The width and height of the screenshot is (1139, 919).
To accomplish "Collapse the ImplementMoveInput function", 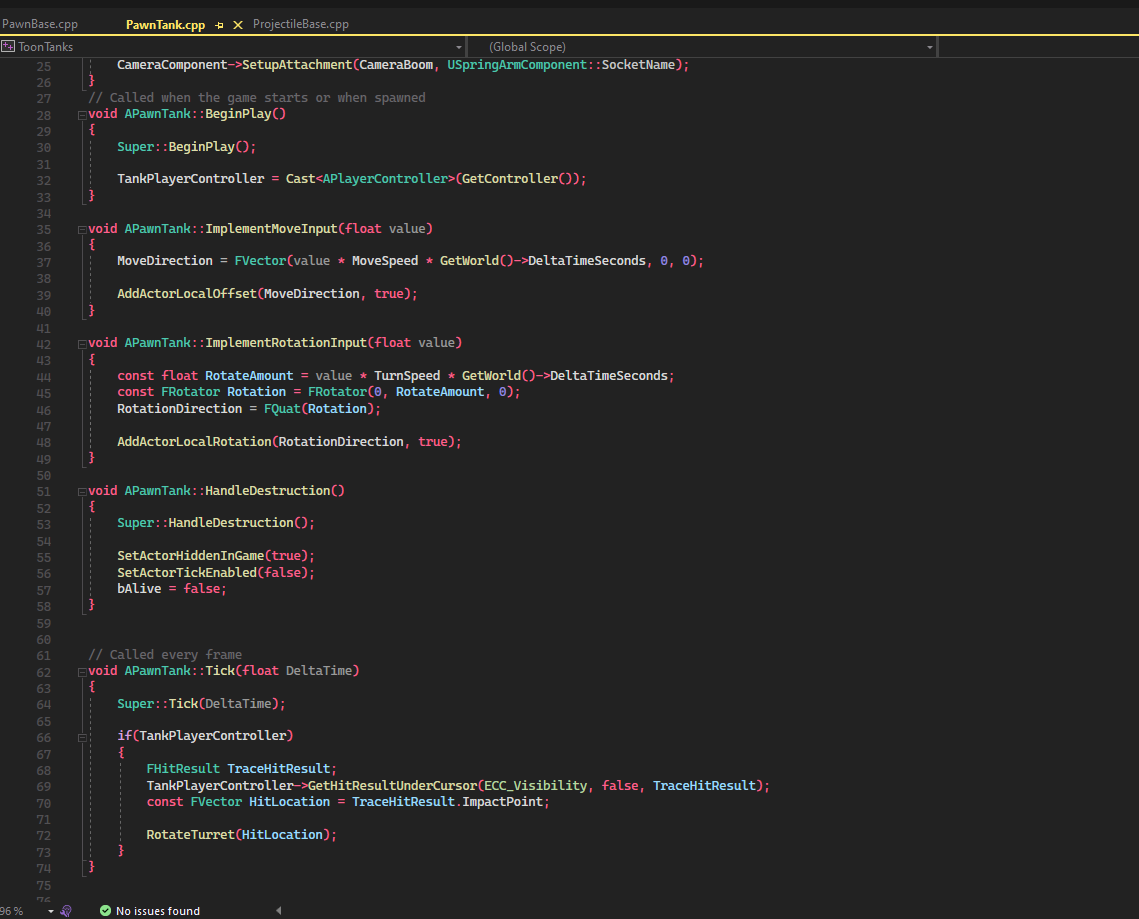I will coord(82,229).
